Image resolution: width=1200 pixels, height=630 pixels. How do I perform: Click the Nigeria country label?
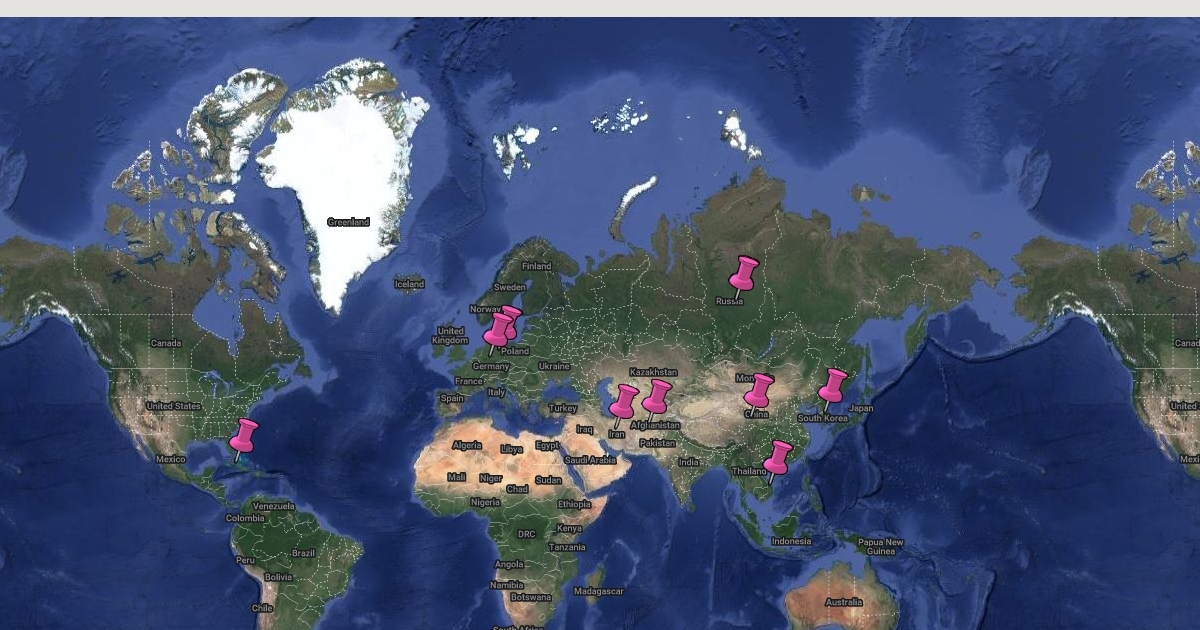[485, 502]
